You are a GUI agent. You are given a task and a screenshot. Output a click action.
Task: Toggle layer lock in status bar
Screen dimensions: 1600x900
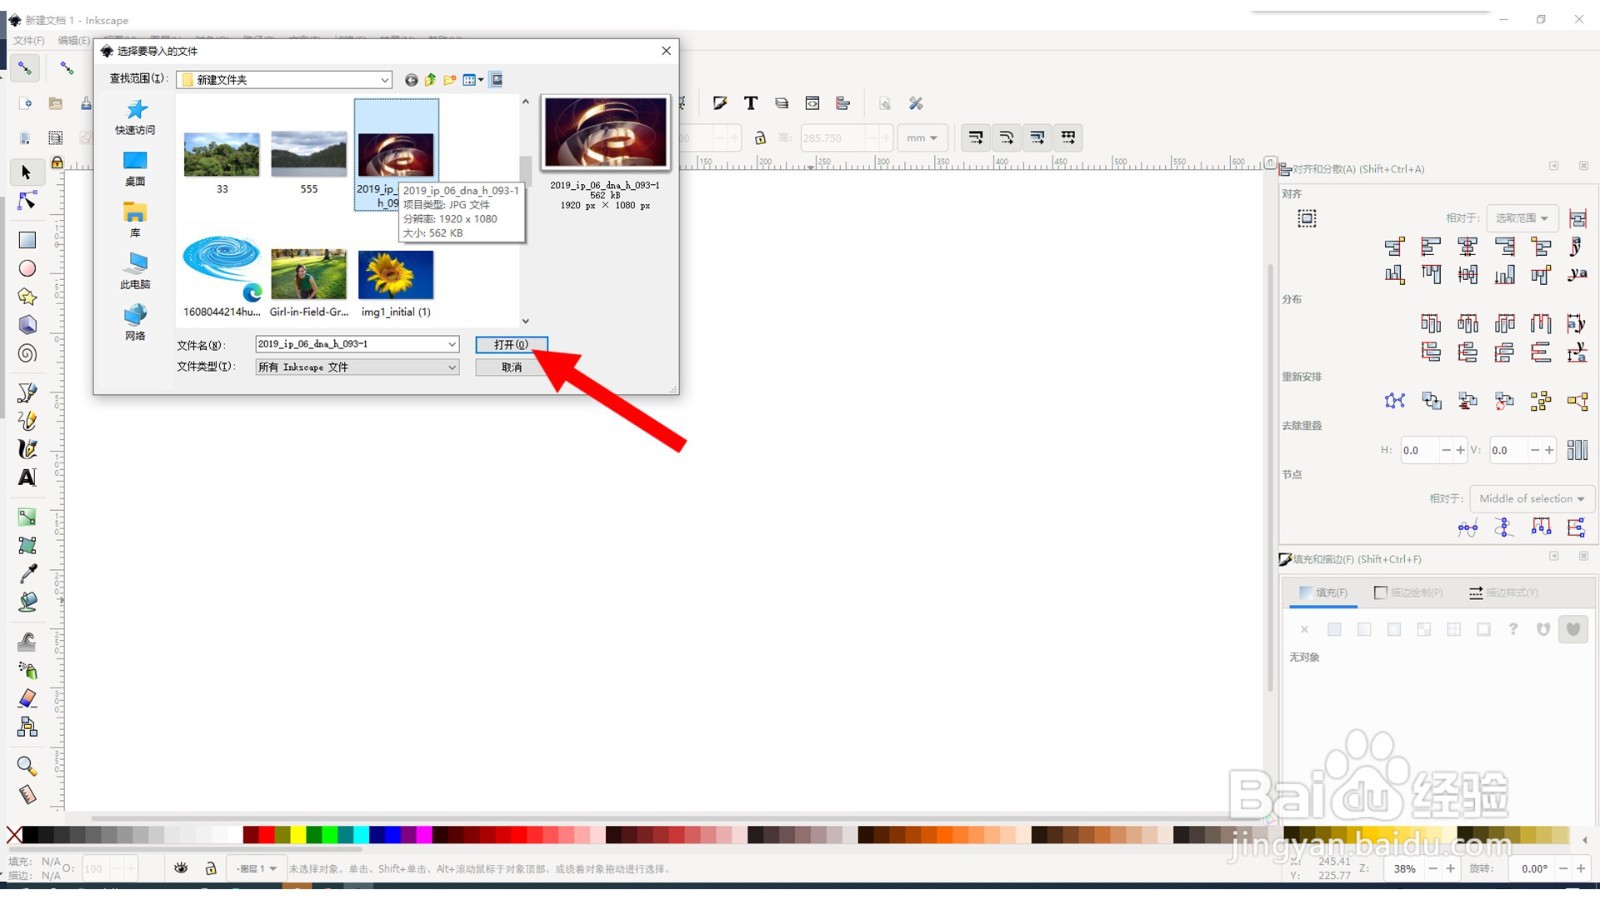(x=211, y=868)
